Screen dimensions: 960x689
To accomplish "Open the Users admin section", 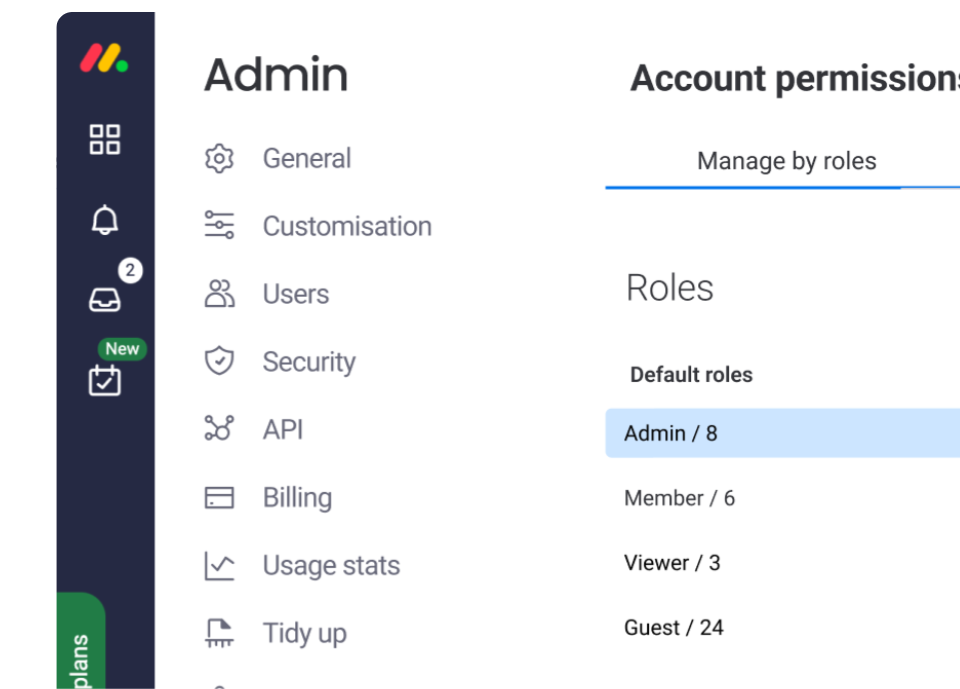I will [x=295, y=294].
